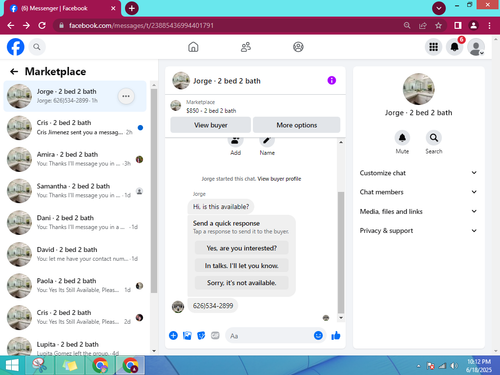Open Paola - 2 bed 2 bath conversation
The image size is (500, 375).
pyautogui.click(x=75, y=286)
